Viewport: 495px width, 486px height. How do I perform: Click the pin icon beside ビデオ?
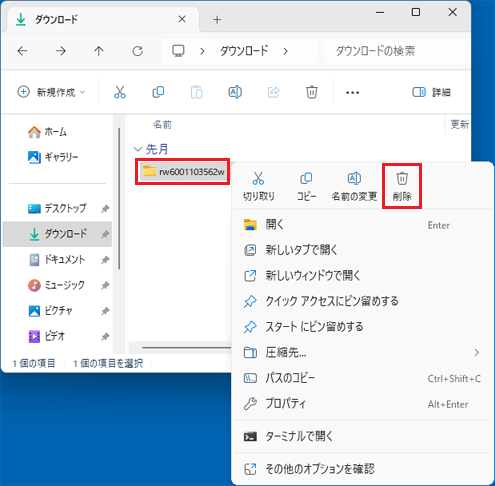(x=105, y=337)
